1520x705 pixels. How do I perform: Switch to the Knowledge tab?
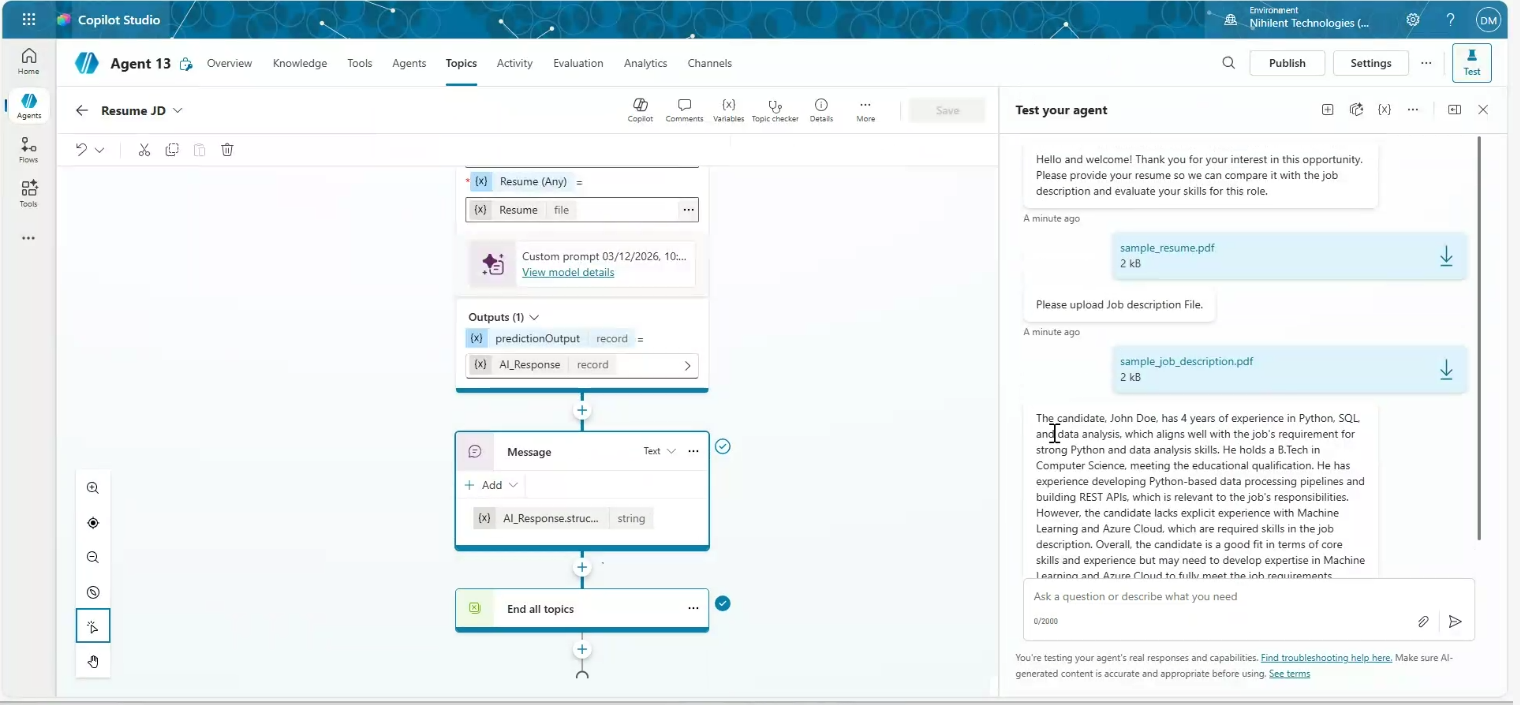point(299,63)
